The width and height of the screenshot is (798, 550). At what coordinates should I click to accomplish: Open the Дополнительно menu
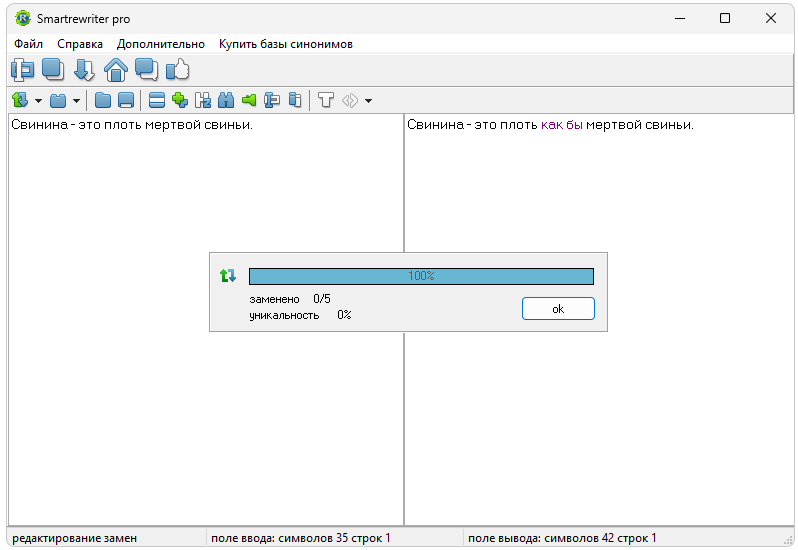[160, 44]
